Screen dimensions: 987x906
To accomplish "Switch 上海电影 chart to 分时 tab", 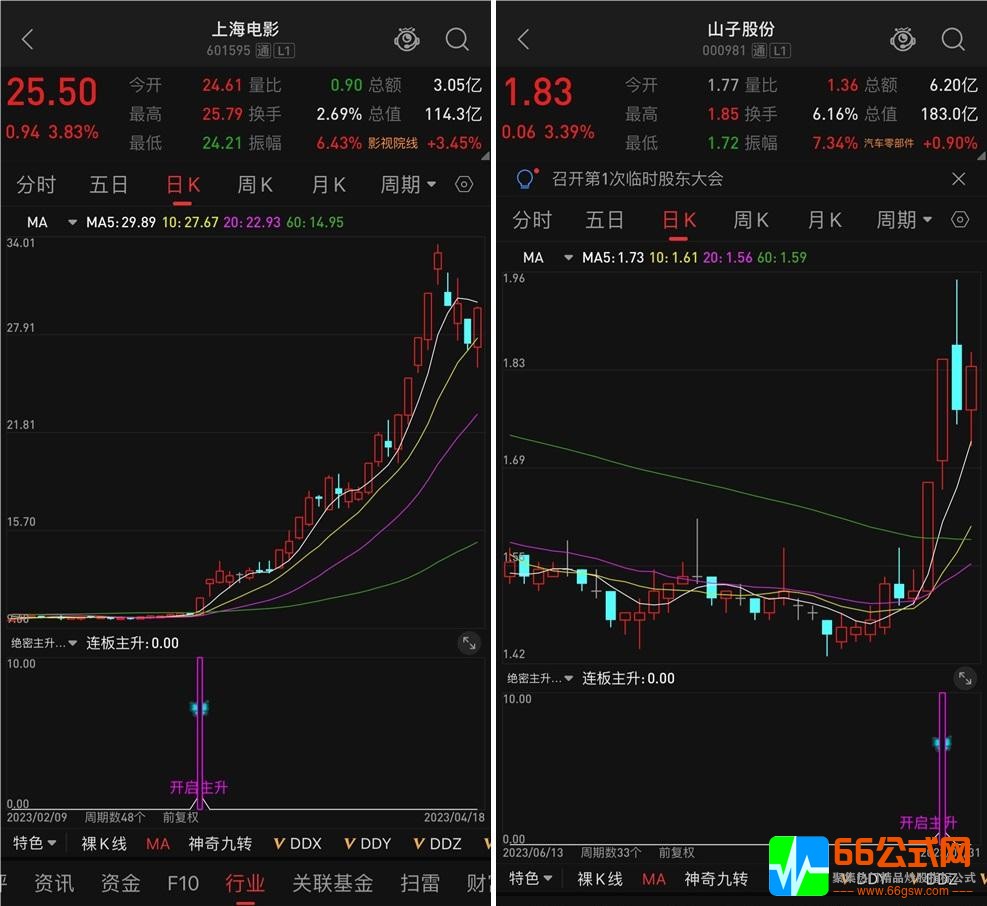I will (x=36, y=184).
